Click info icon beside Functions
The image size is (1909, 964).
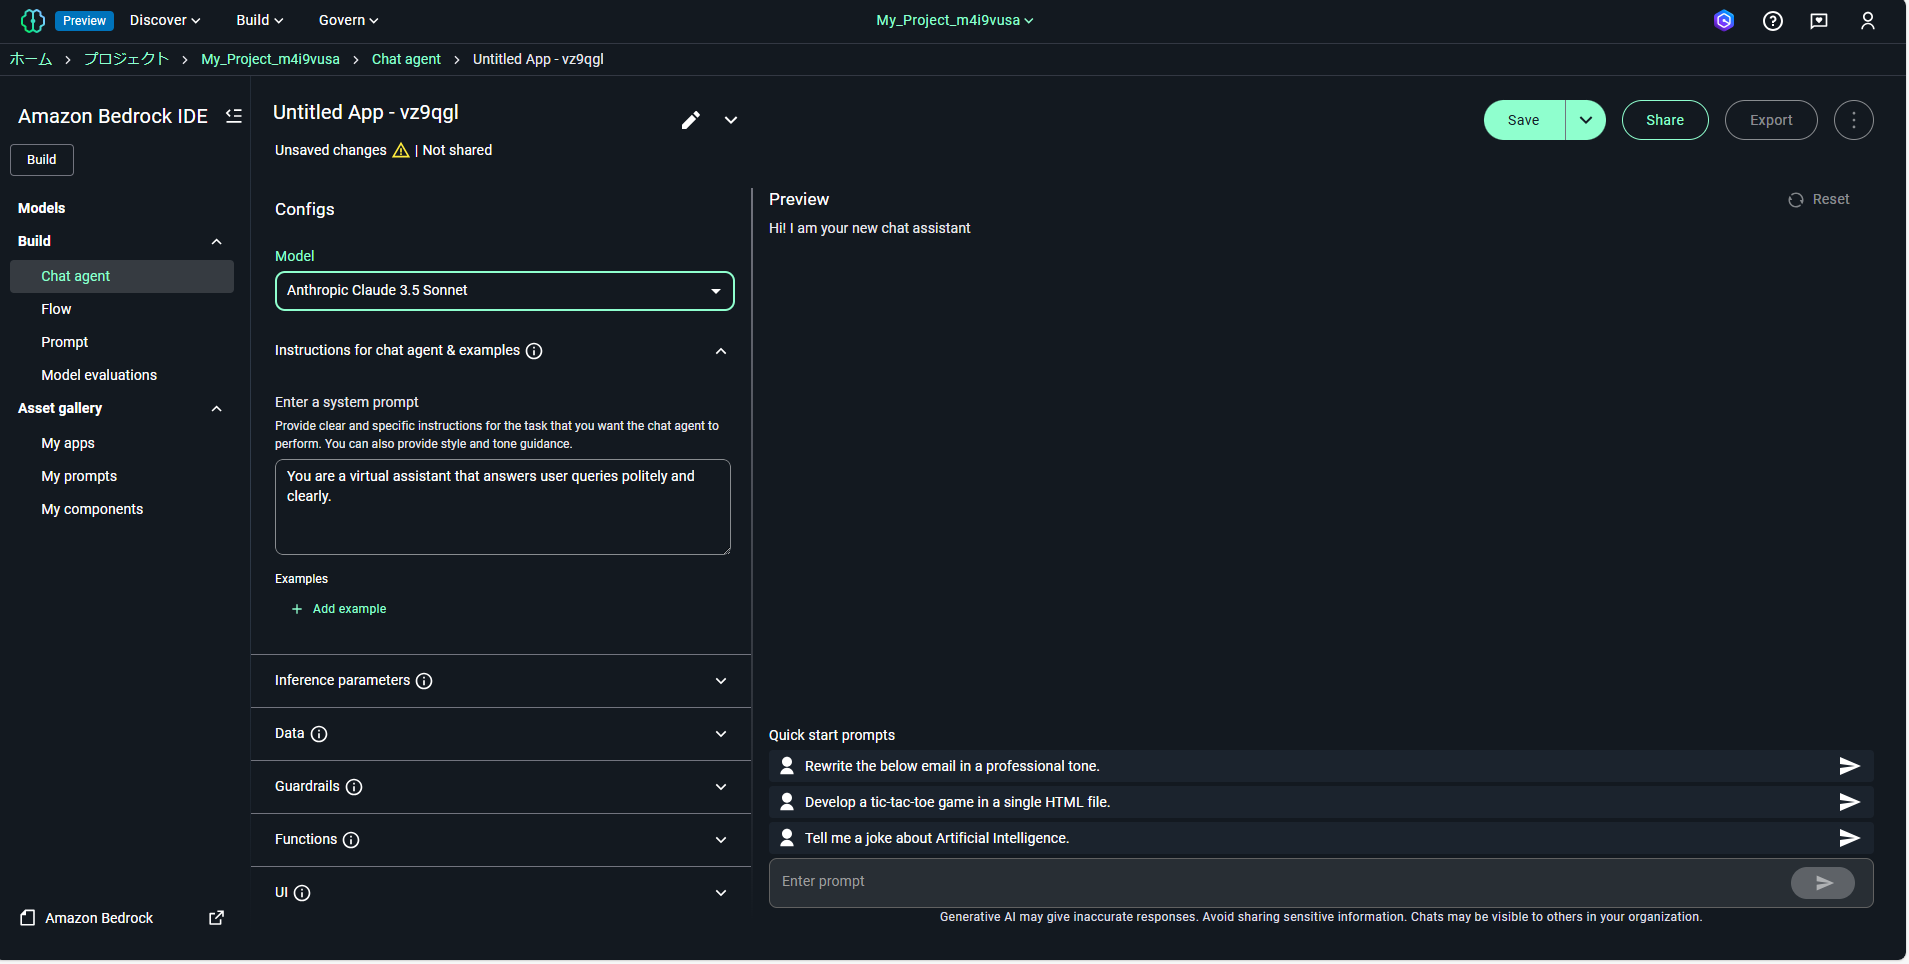[351, 840]
